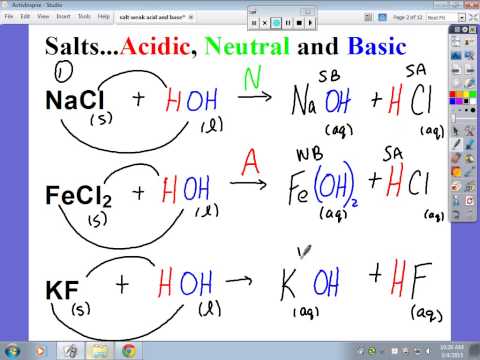Open the Best Fit zoom dropdown
Screen dimensions: 480x360
tap(461, 18)
